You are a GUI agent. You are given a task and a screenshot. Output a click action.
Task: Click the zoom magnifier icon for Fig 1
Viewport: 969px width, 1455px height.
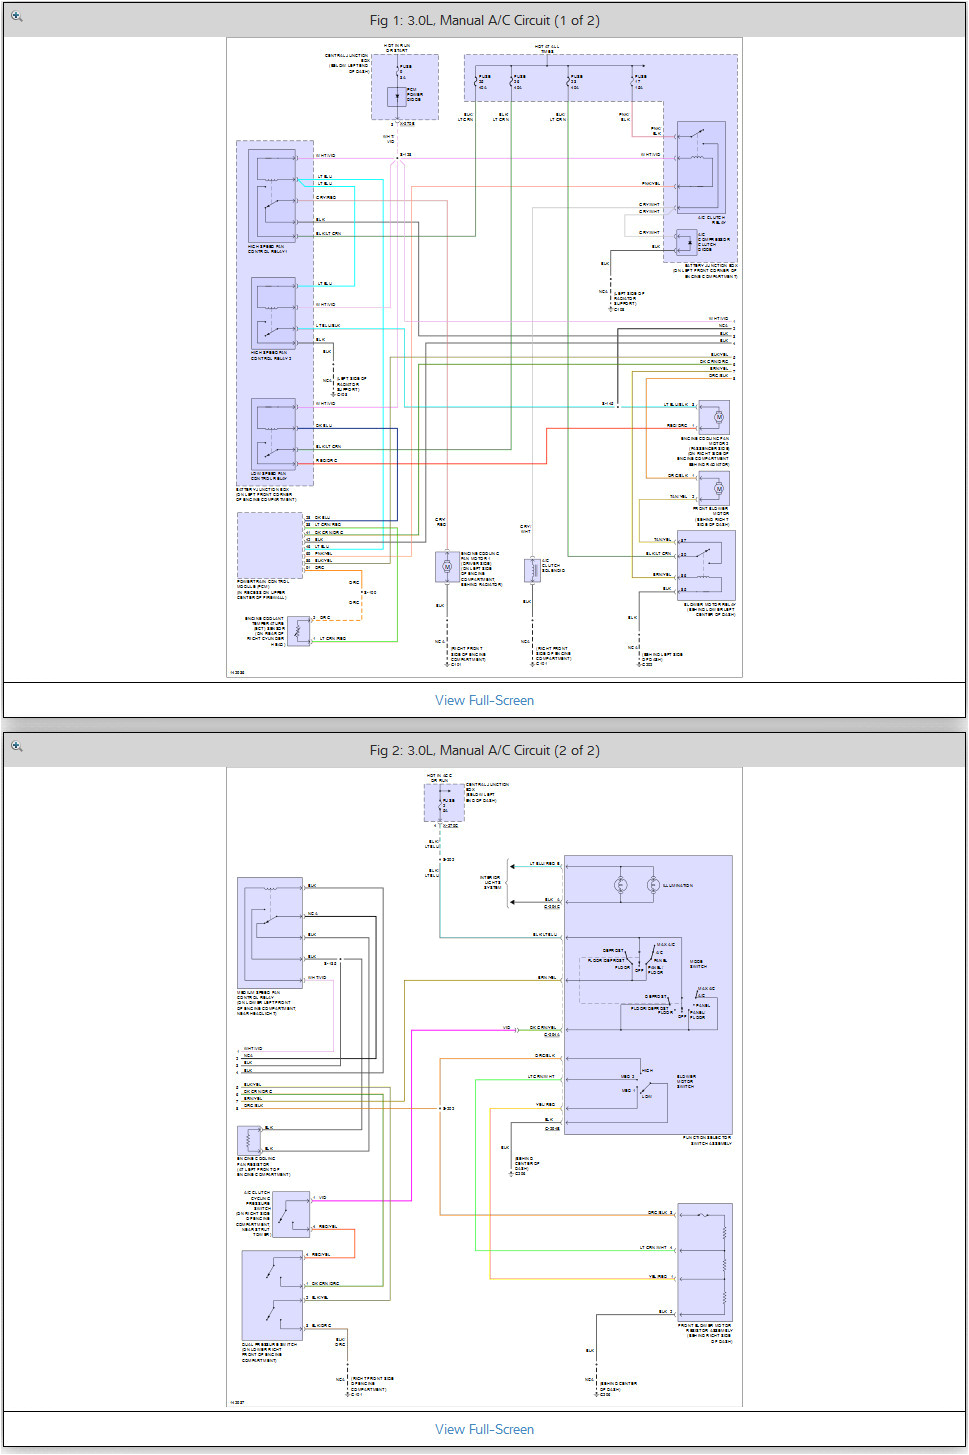pos(16,16)
